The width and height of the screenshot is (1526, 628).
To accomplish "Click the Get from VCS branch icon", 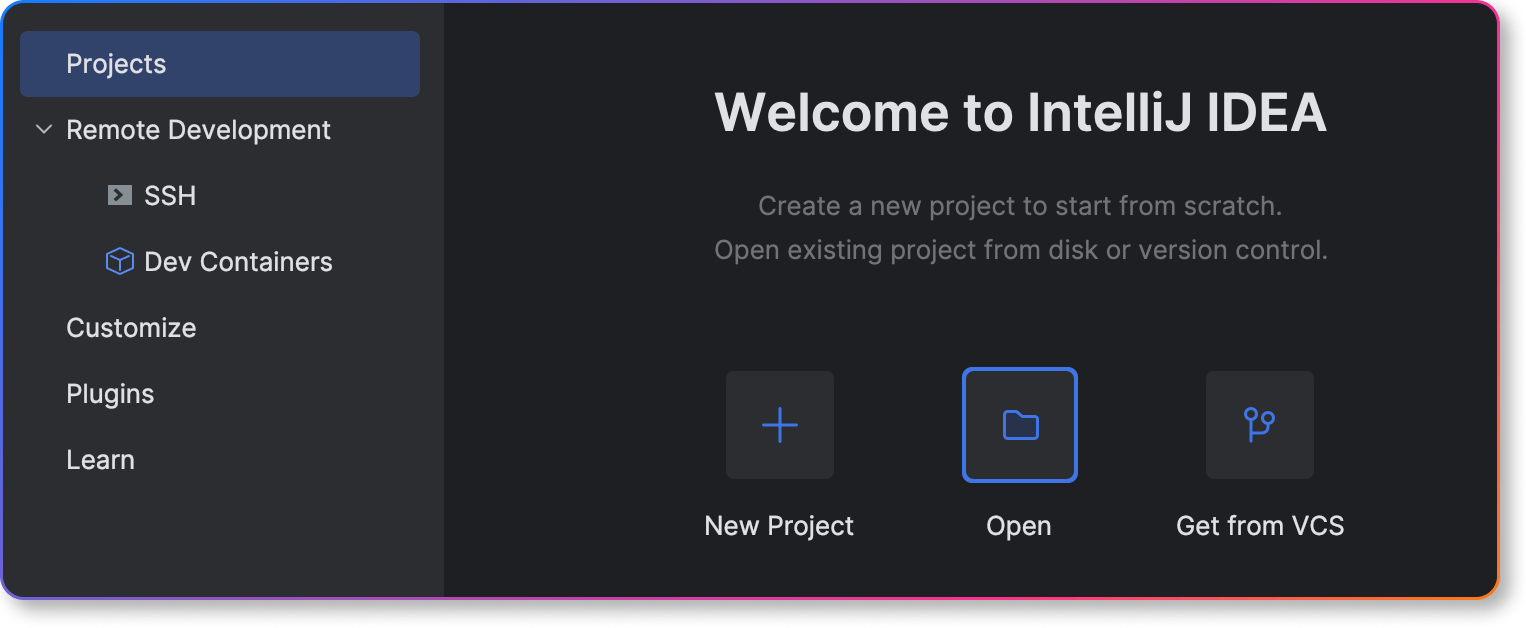I will point(1259,425).
